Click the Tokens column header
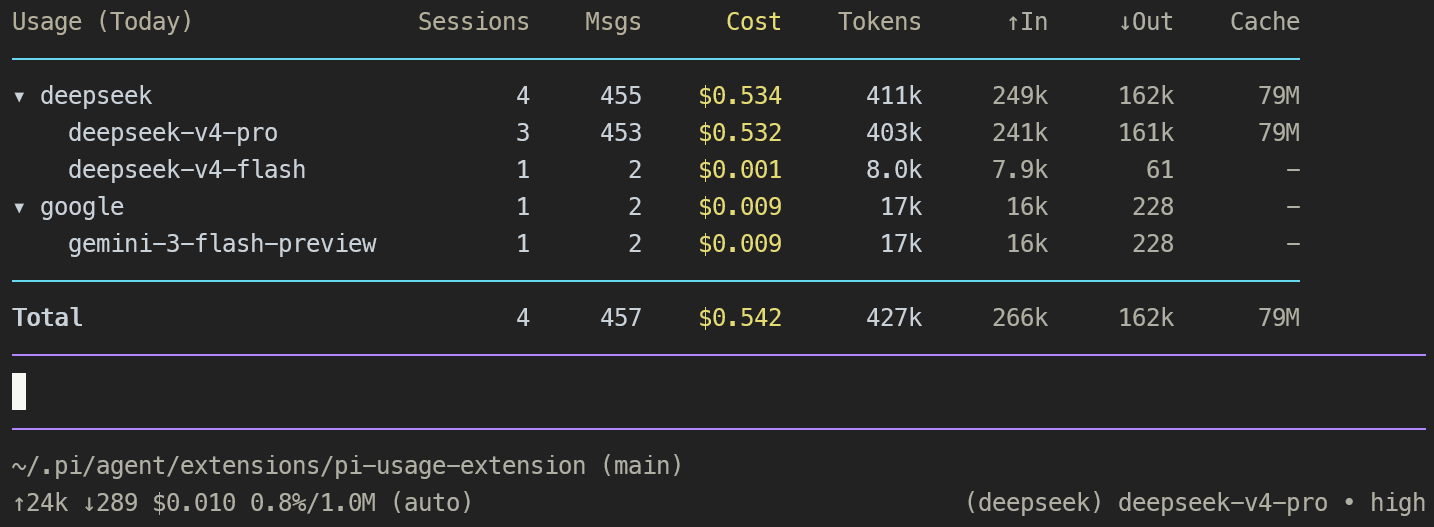 880,22
